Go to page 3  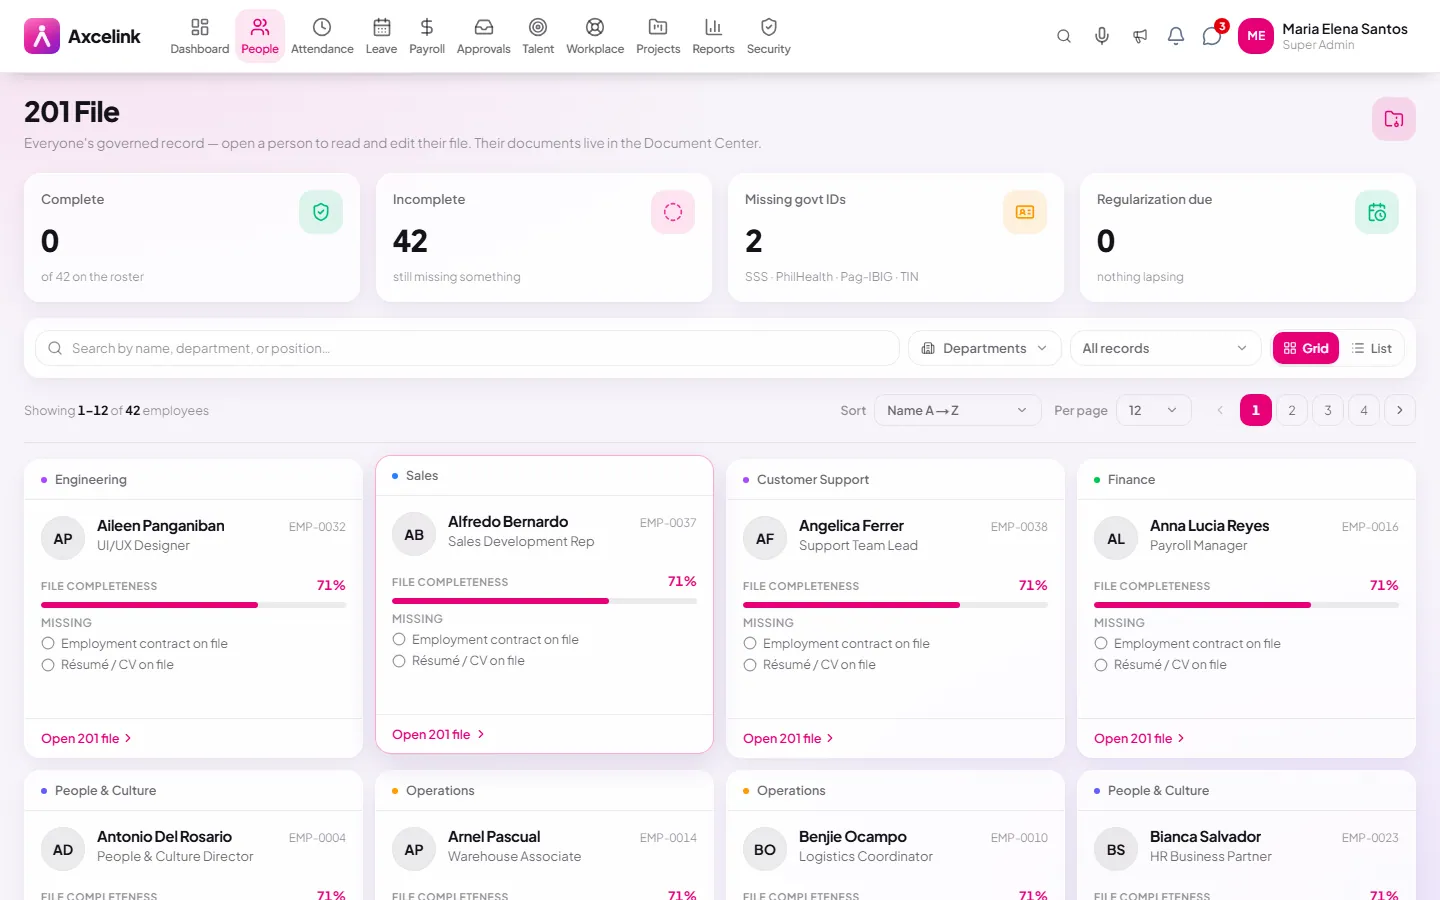[1328, 410]
